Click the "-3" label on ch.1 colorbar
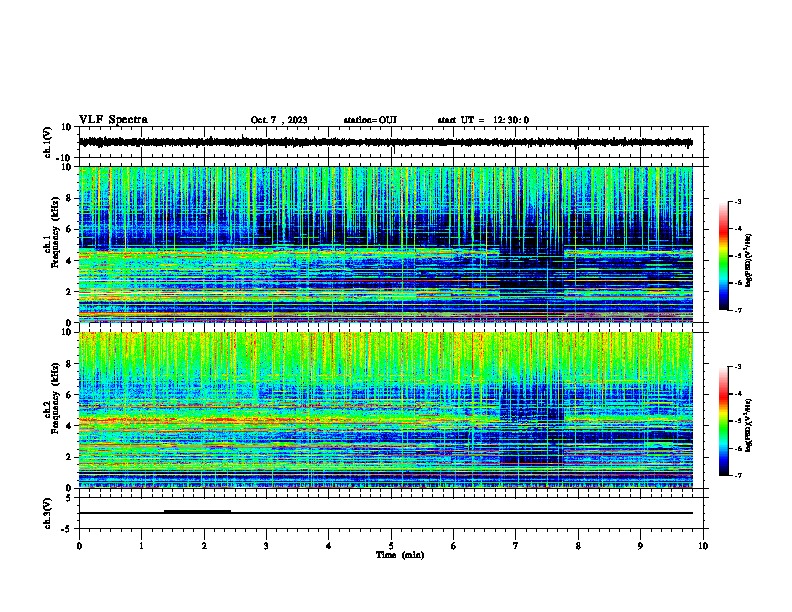The image size is (792, 612). (737, 201)
